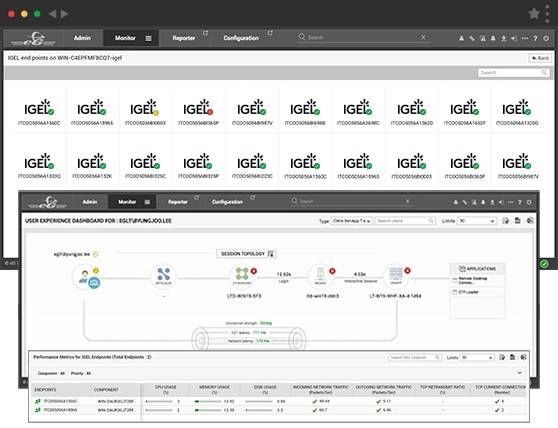The width and height of the screenshot is (558, 428).
Task: Click the Broker node ltd-win19-ddc3
Action: coord(320,276)
